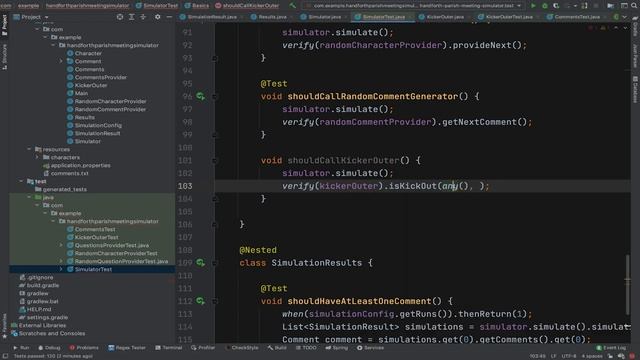Open the Project panel settings gear
This screenshot has width=640, height=360.
click(x=158, y=17)
